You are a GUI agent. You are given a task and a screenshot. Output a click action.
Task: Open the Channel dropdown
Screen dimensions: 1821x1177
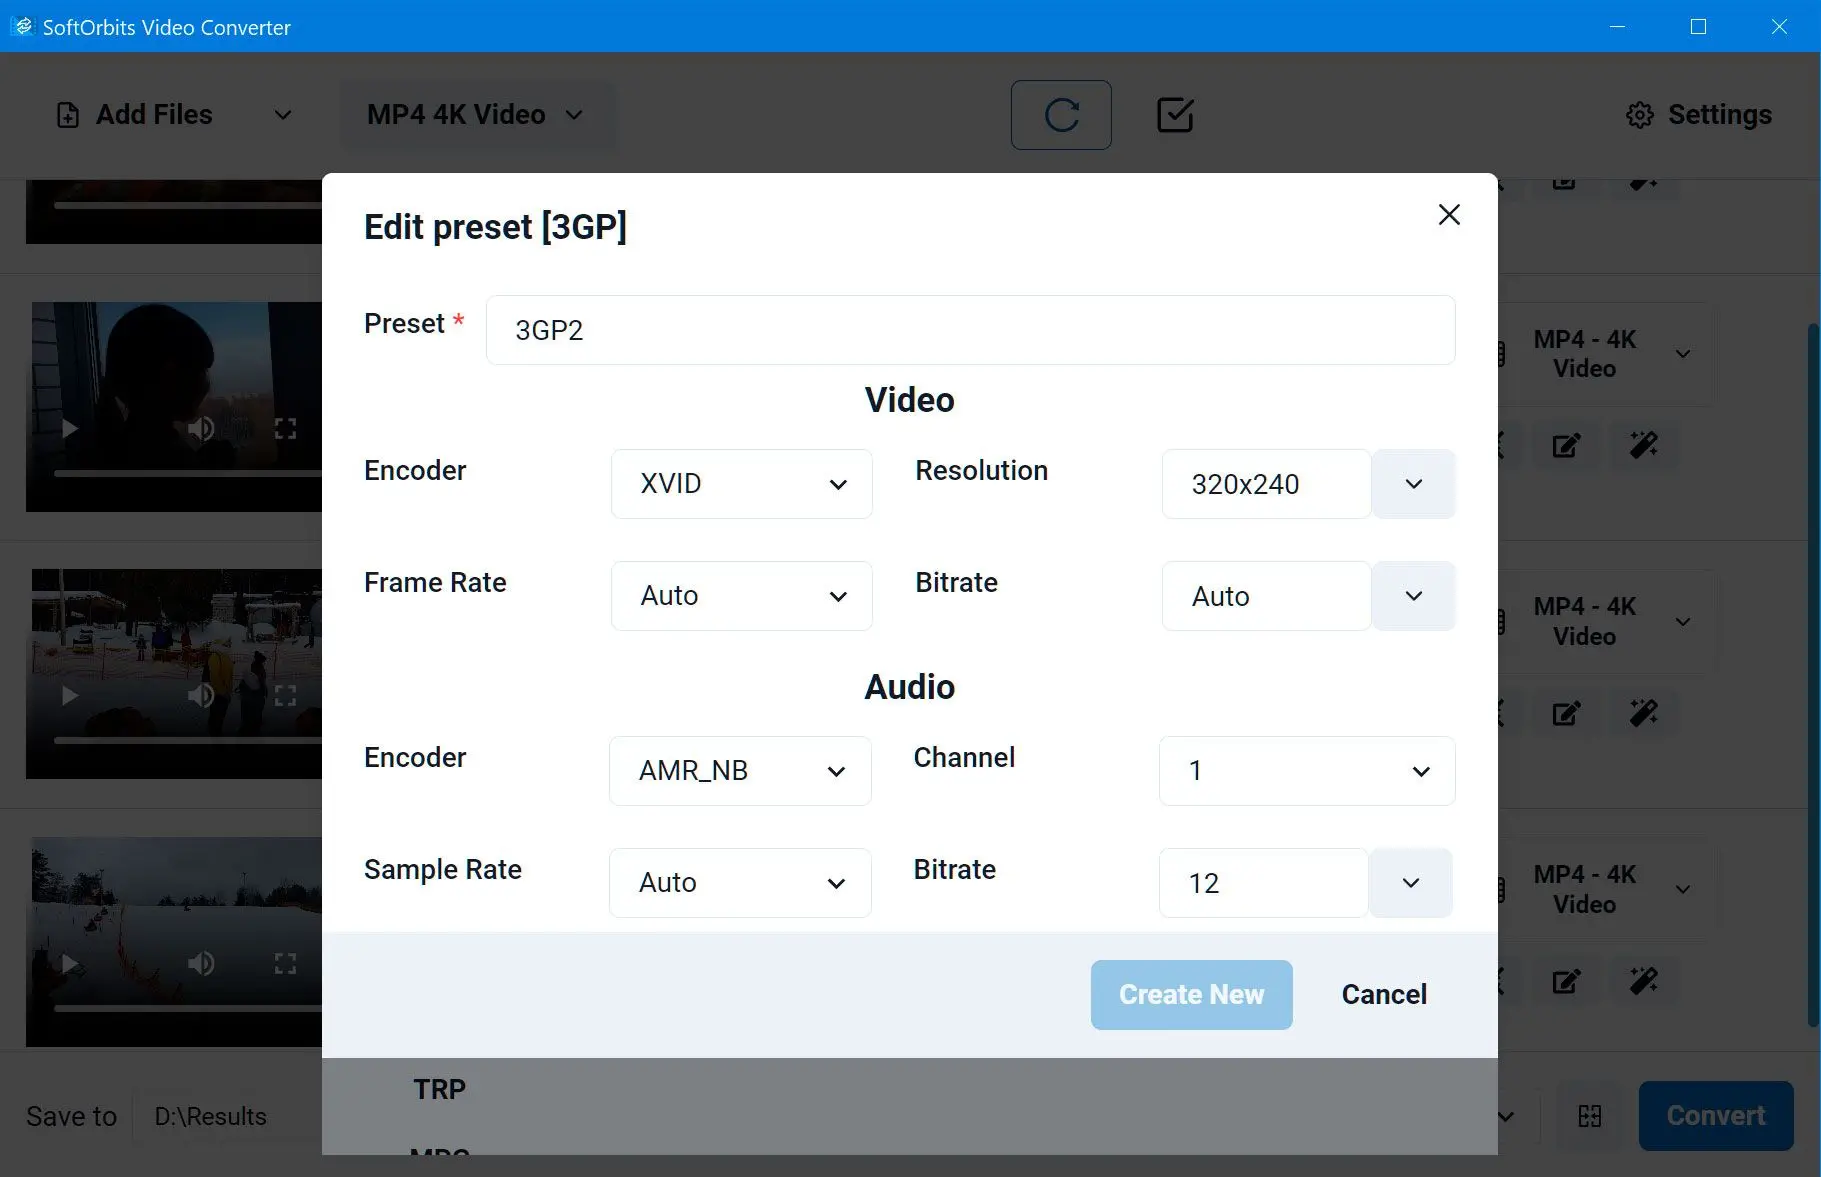[x=1307, y=771]
